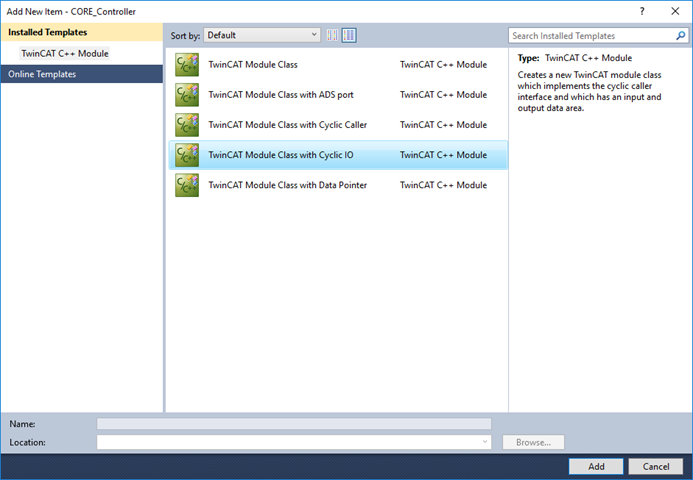This screenshot has height=480, width=693.
Task: Expand the Location dropdown arrow
Action: click(x=485, y=442)
